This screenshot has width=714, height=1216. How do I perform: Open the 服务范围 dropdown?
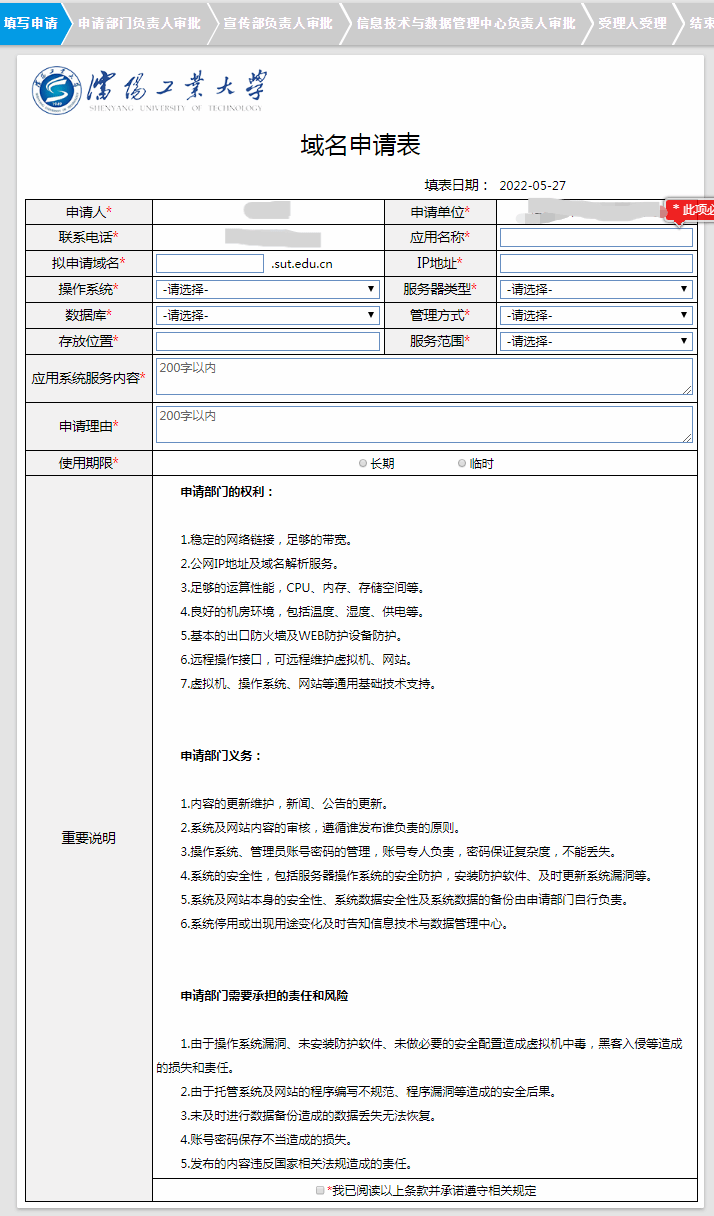(x=596, y=341)
